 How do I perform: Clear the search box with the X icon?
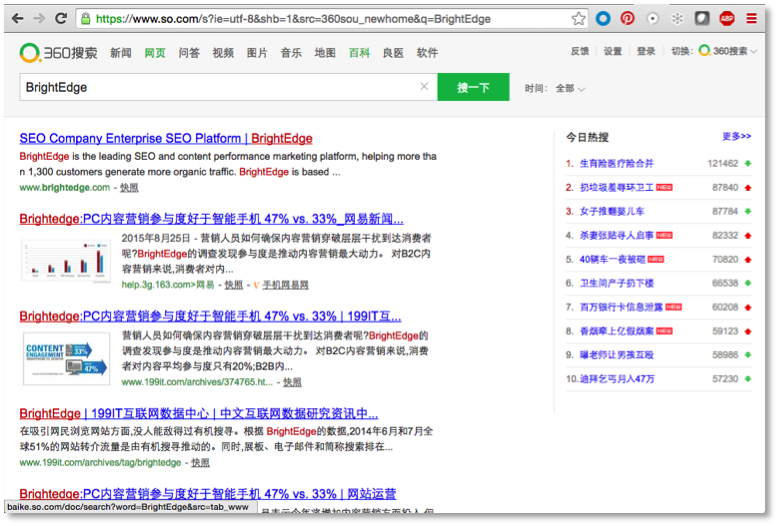click(x=424, y=86)
